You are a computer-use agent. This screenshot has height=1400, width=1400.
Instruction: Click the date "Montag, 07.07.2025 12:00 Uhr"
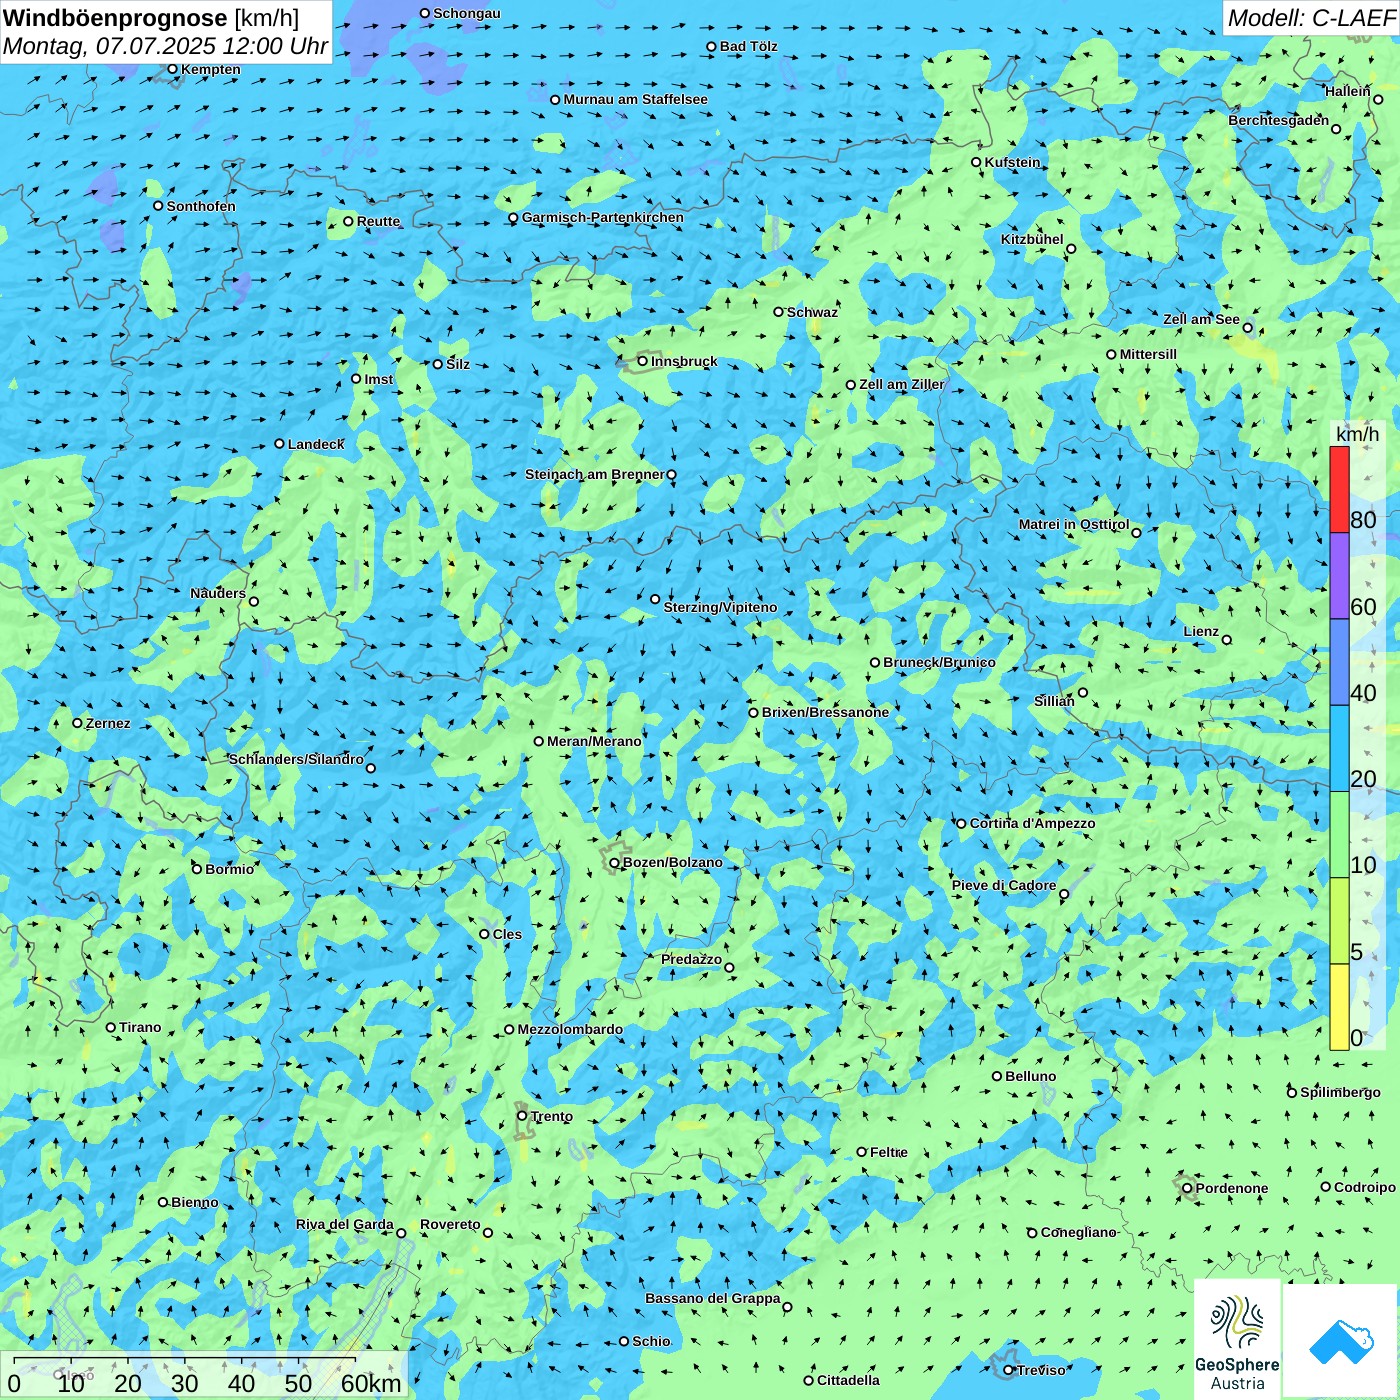tap(166, 46)
